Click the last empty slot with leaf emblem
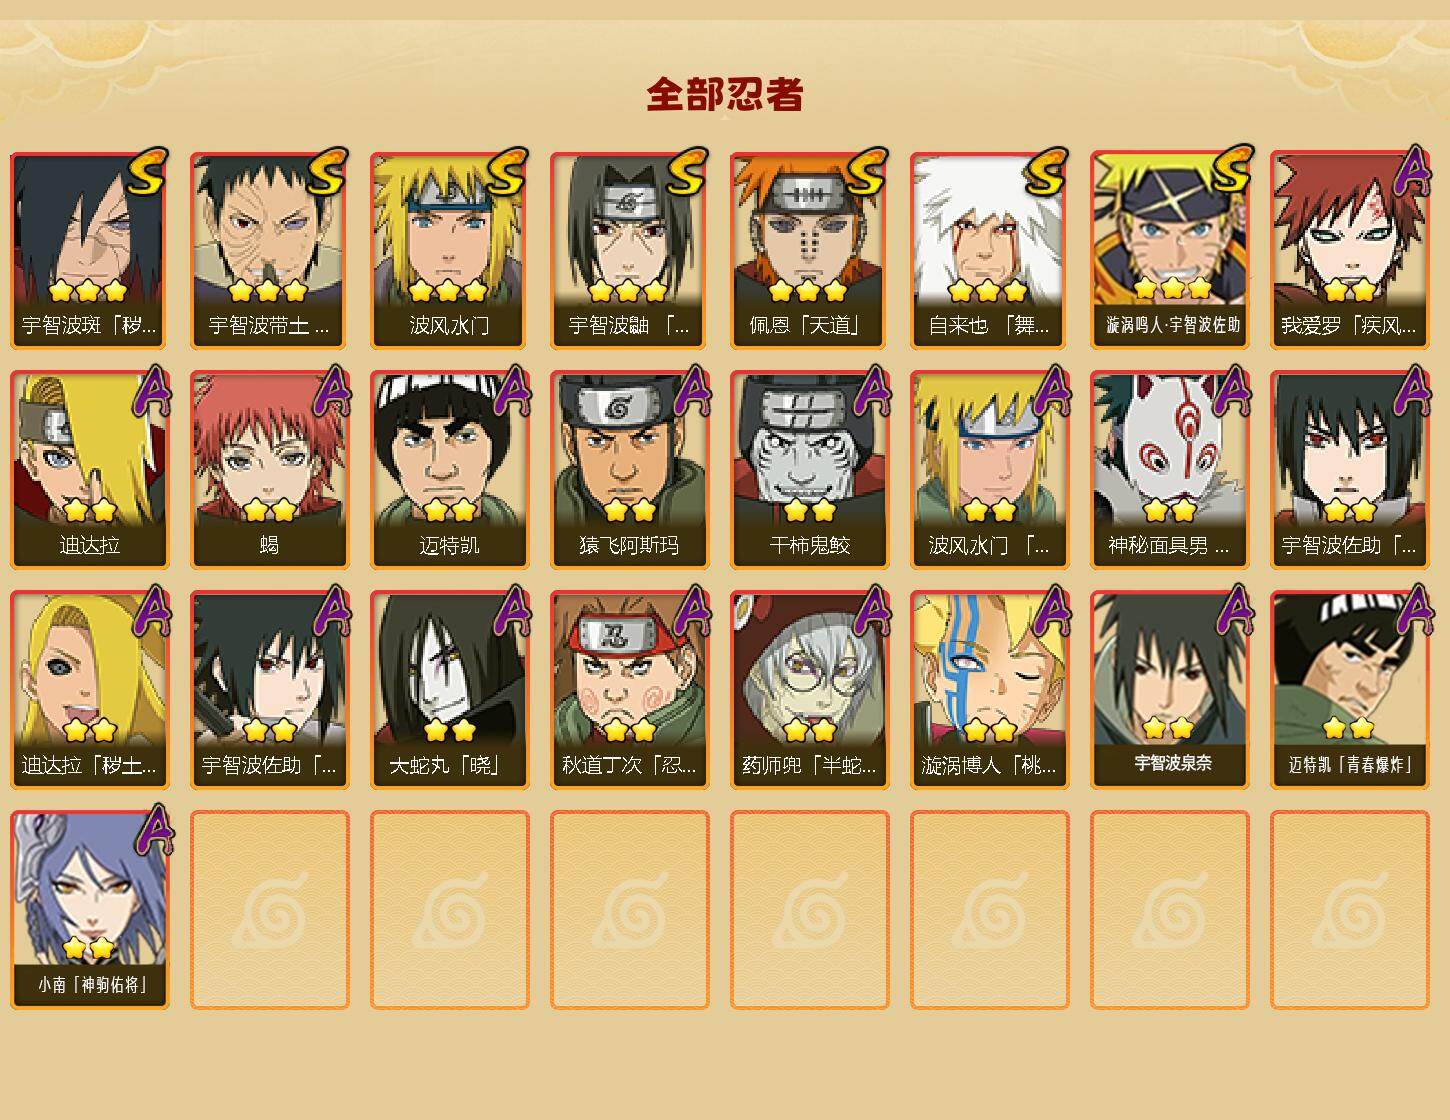The height and width of the screenshot is (1120, 1450). pyautogui.click(x=1349, y=910)
